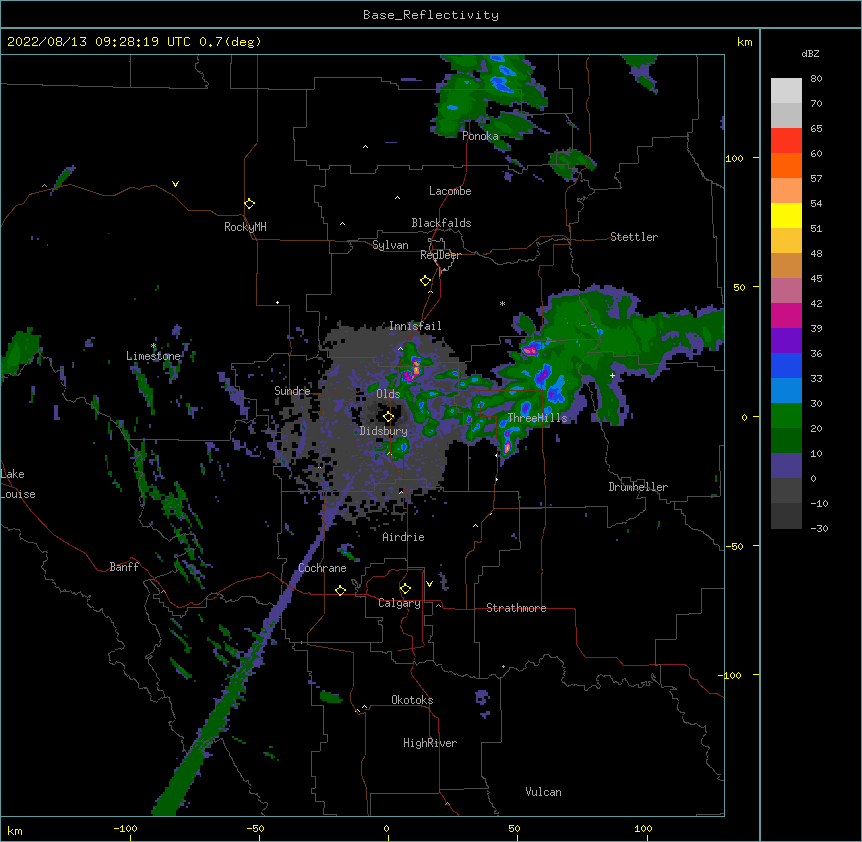This screenshot has height=842, width=862.
Task: Click the Sylvan label
Action: [x=390, y=245]
